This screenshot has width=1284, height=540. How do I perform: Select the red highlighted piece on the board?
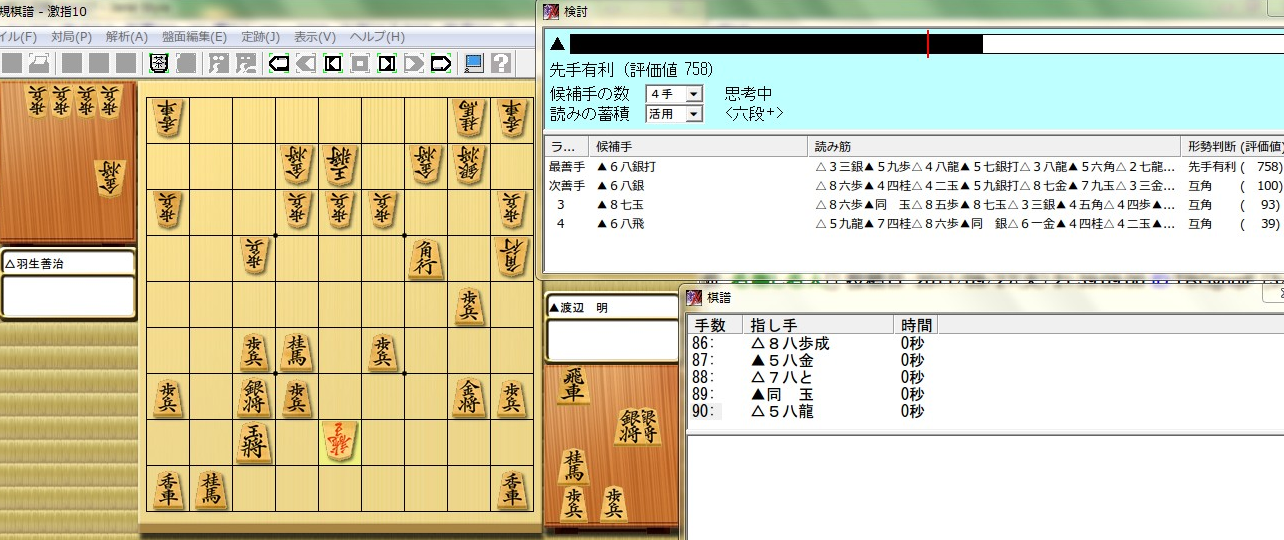[340, 441]
